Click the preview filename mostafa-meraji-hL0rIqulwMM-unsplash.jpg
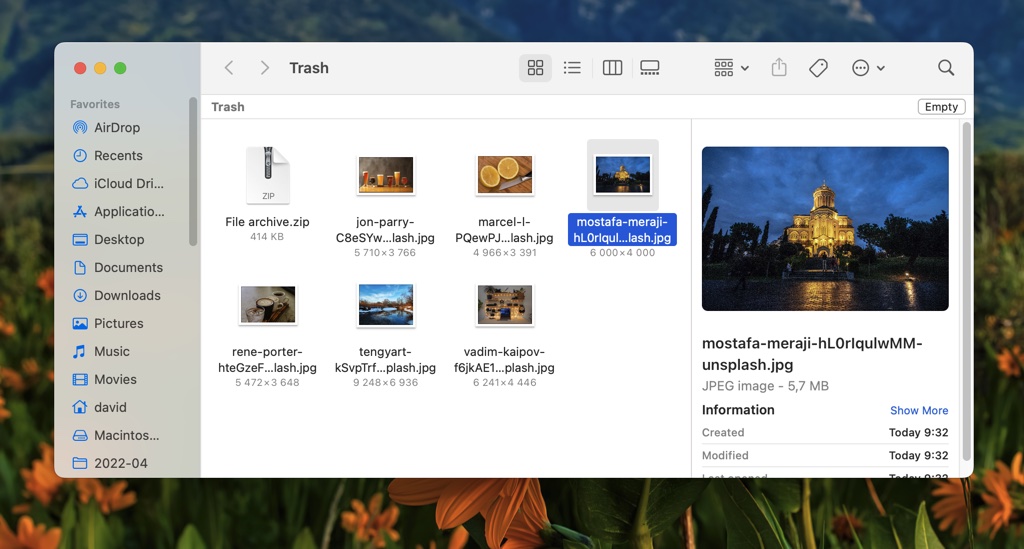The width and height of the screenshot is (1024, 549). 812,354
